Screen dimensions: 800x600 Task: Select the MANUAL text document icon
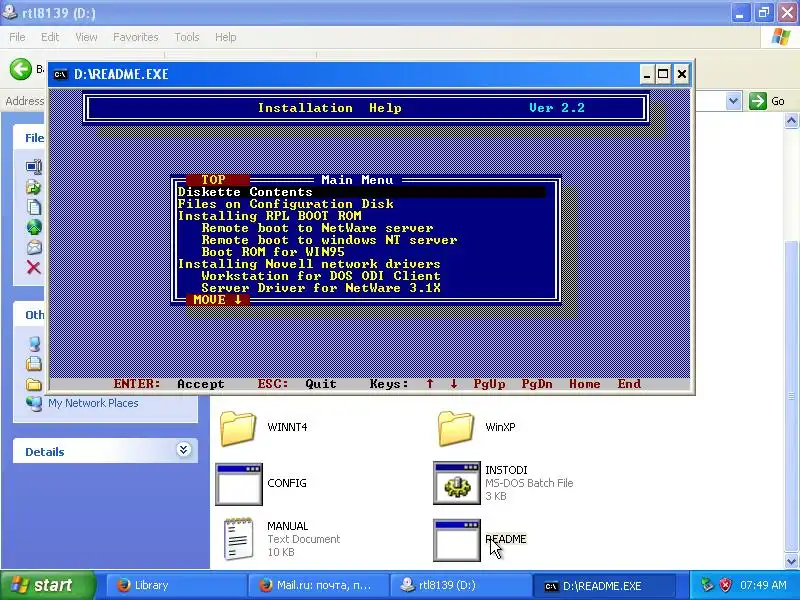238,539
